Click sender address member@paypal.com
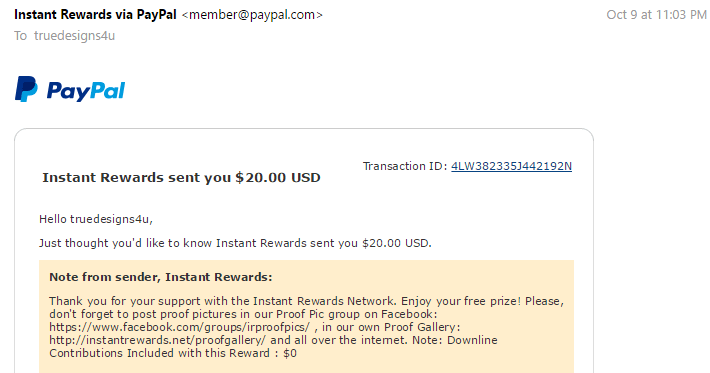 coord(252,15)
